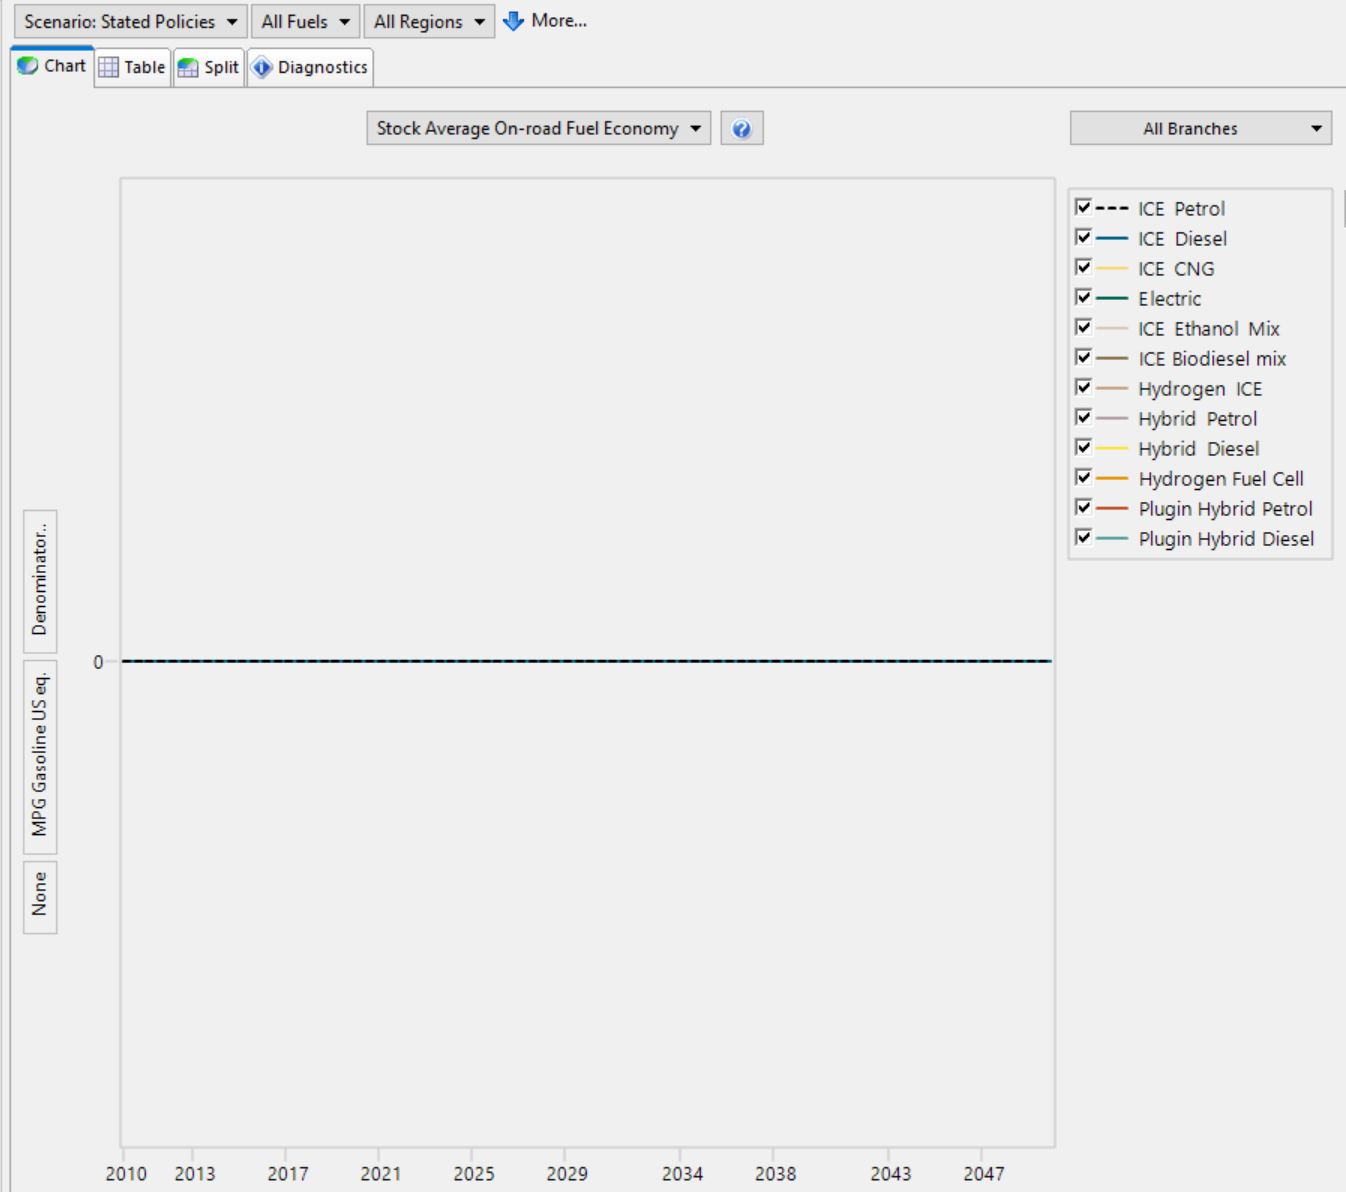Uncheck the ICE Diesel series checkbox
Screen dimensions: 1346x1192
(1083, 238)
